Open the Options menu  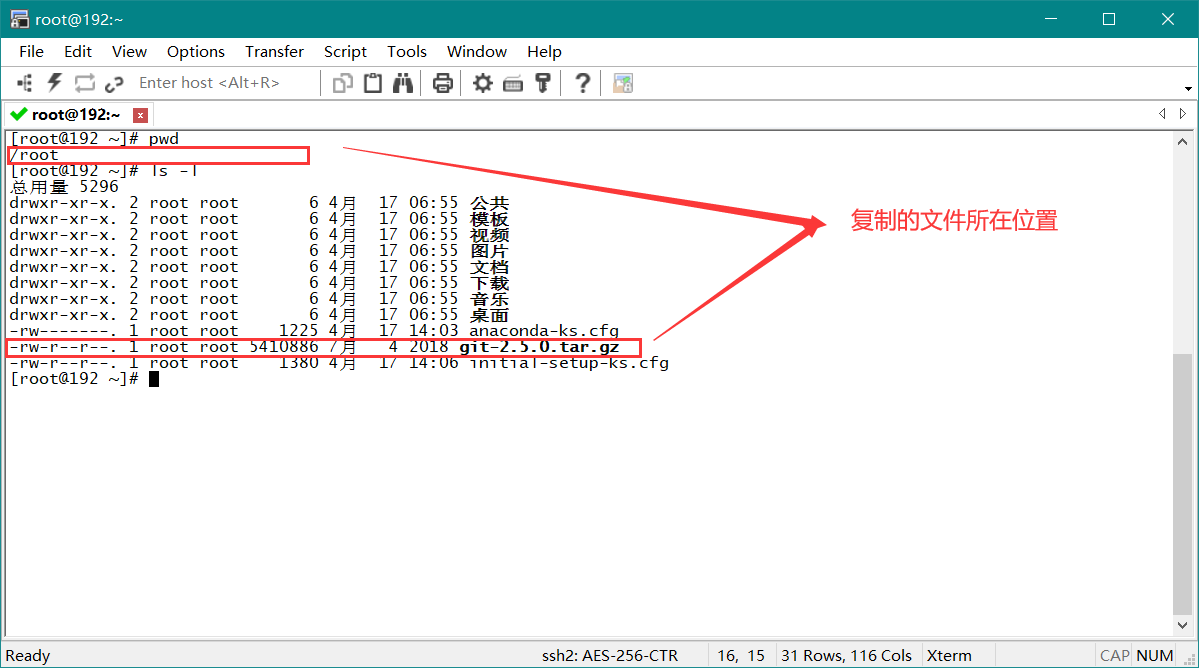[x=195, y=52]
